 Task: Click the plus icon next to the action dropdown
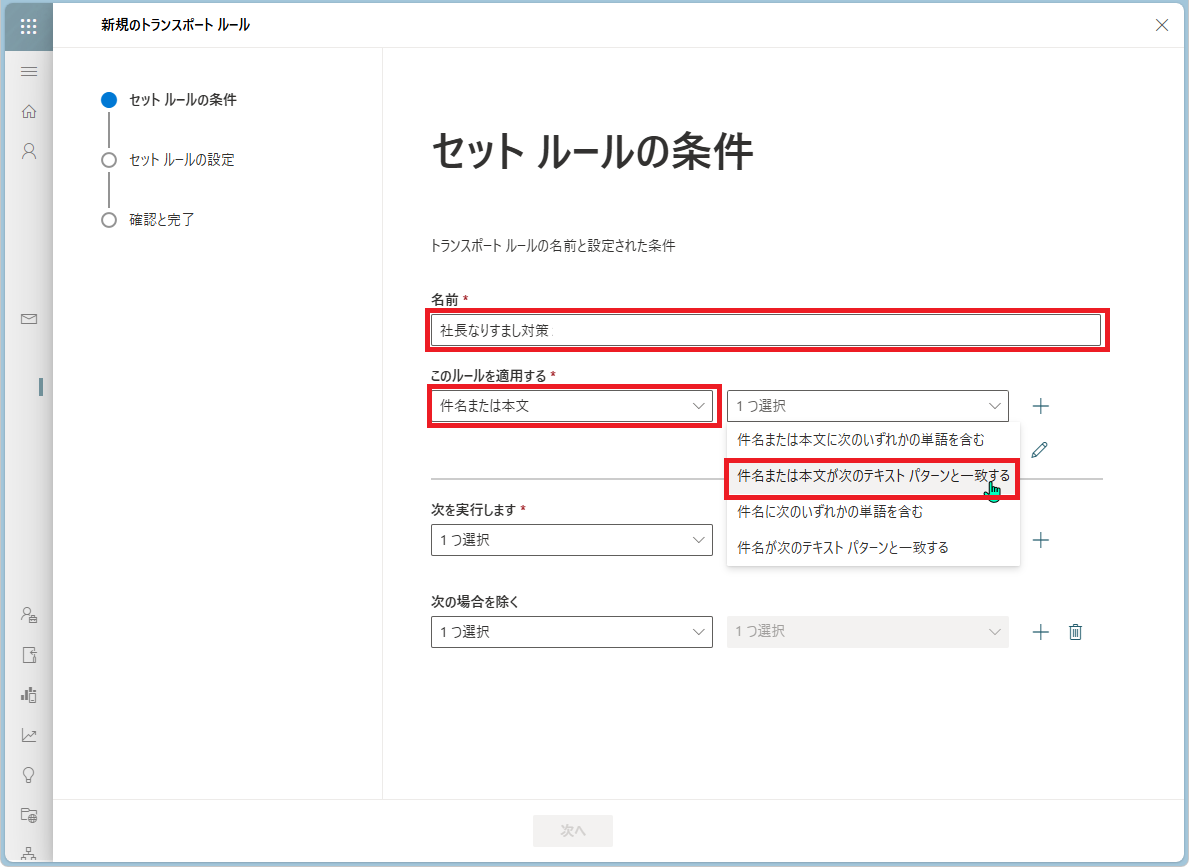point(1040,540)
